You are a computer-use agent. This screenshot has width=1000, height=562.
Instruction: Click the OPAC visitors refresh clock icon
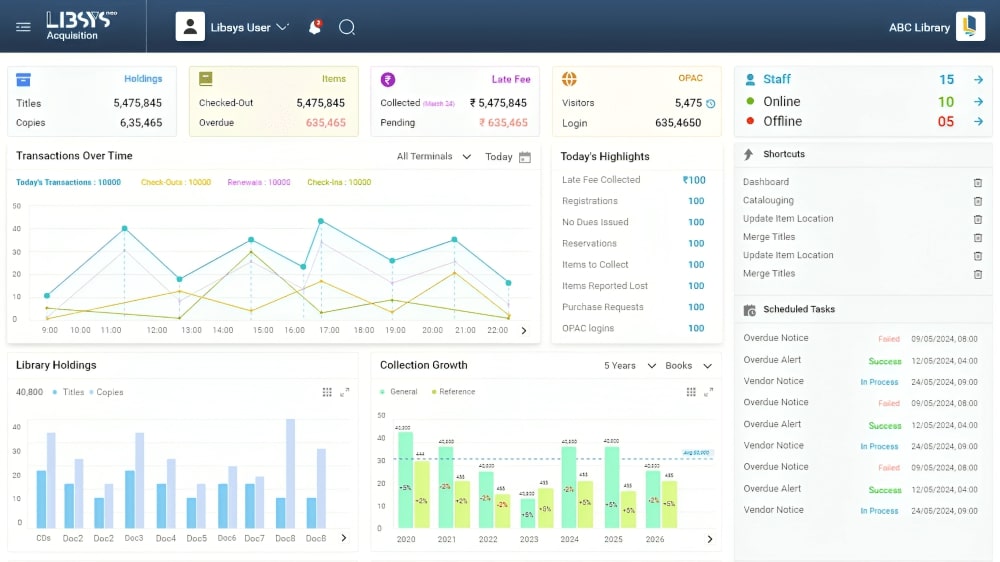tap(710, 103)
